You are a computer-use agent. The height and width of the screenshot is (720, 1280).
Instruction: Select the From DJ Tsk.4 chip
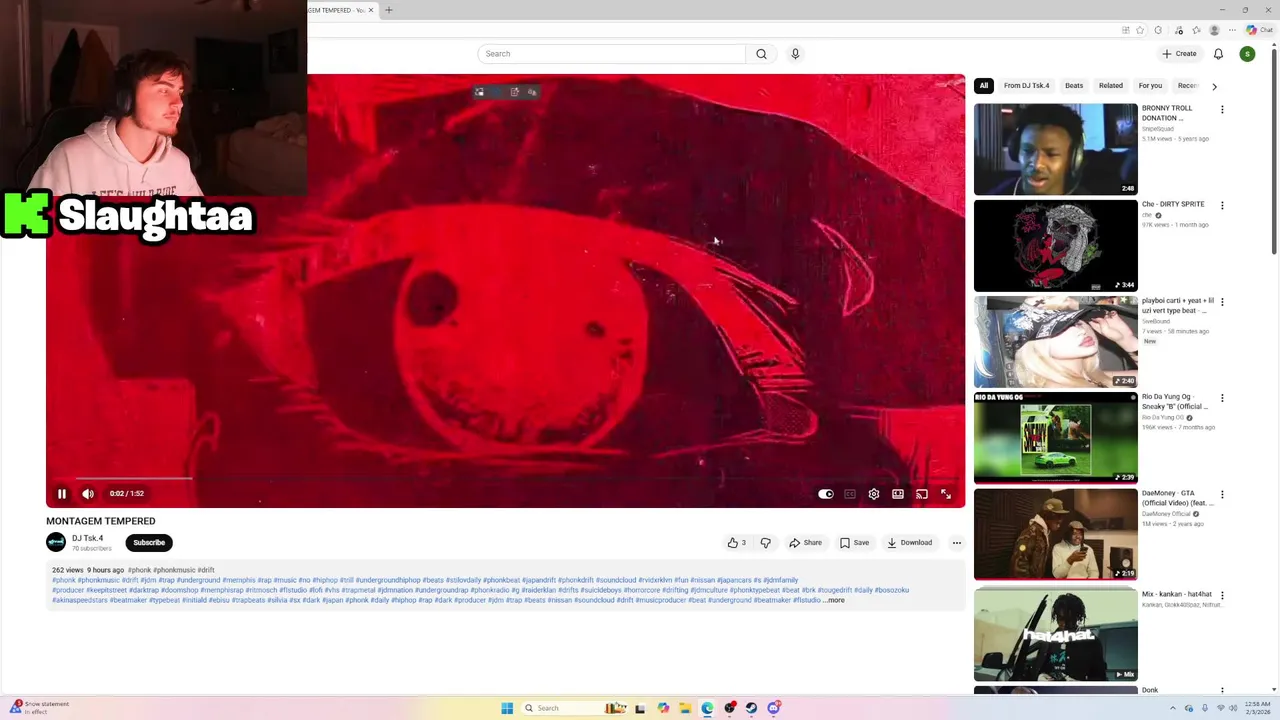pos(1027,86)
